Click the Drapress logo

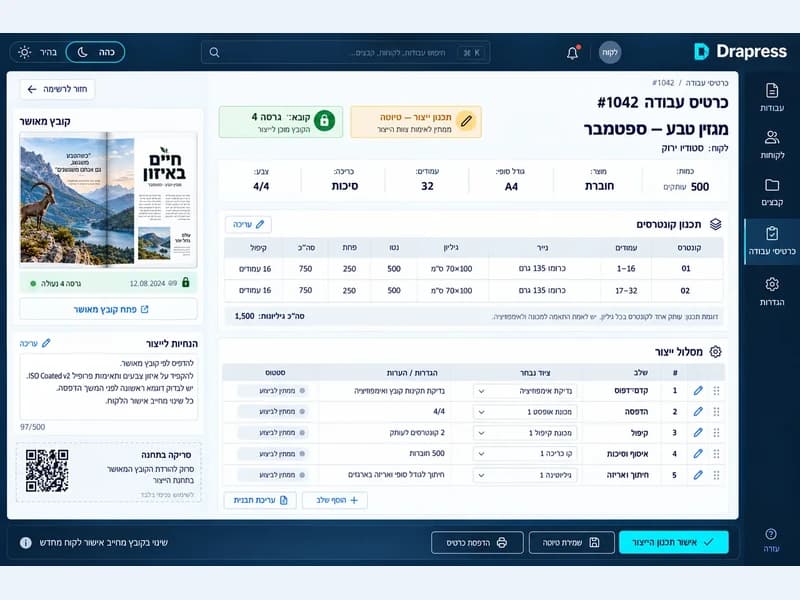740,52
